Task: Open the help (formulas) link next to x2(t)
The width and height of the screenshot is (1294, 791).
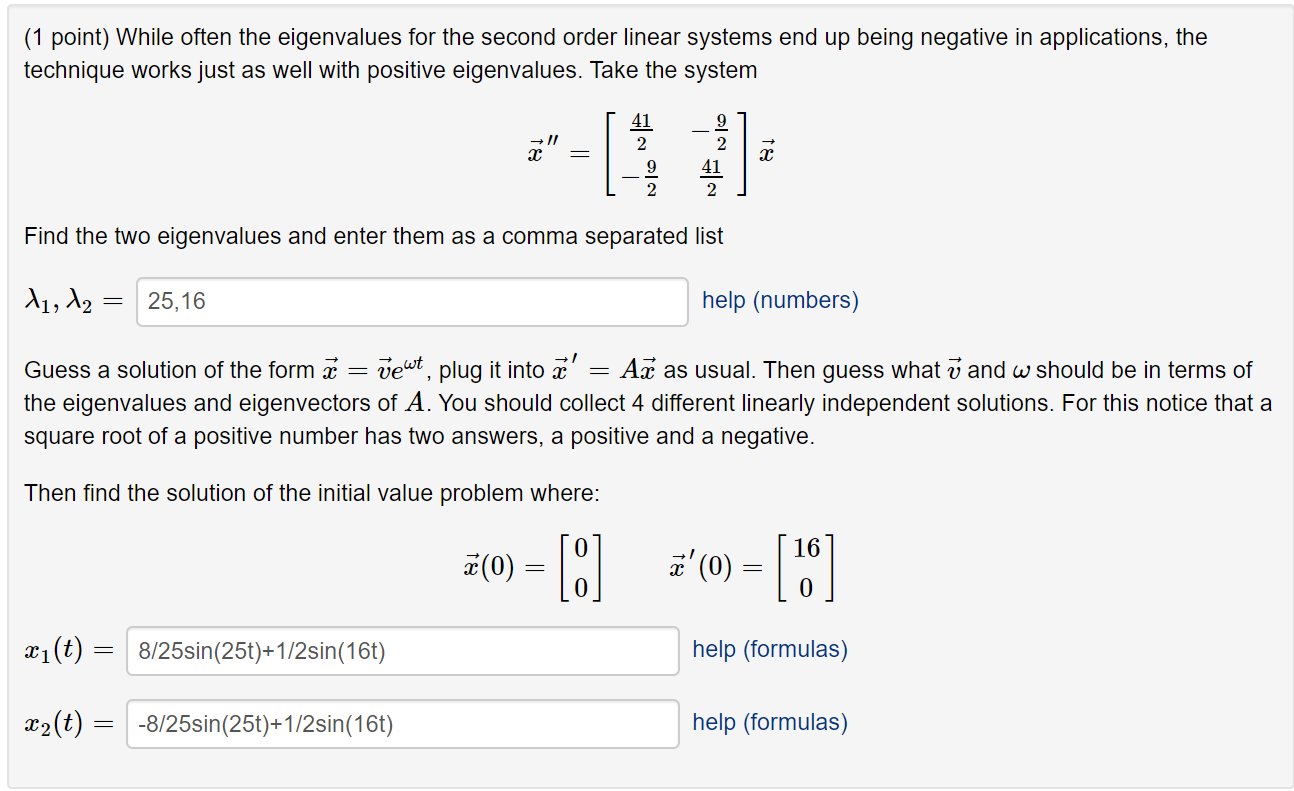Action: click(x=770, y=723)
